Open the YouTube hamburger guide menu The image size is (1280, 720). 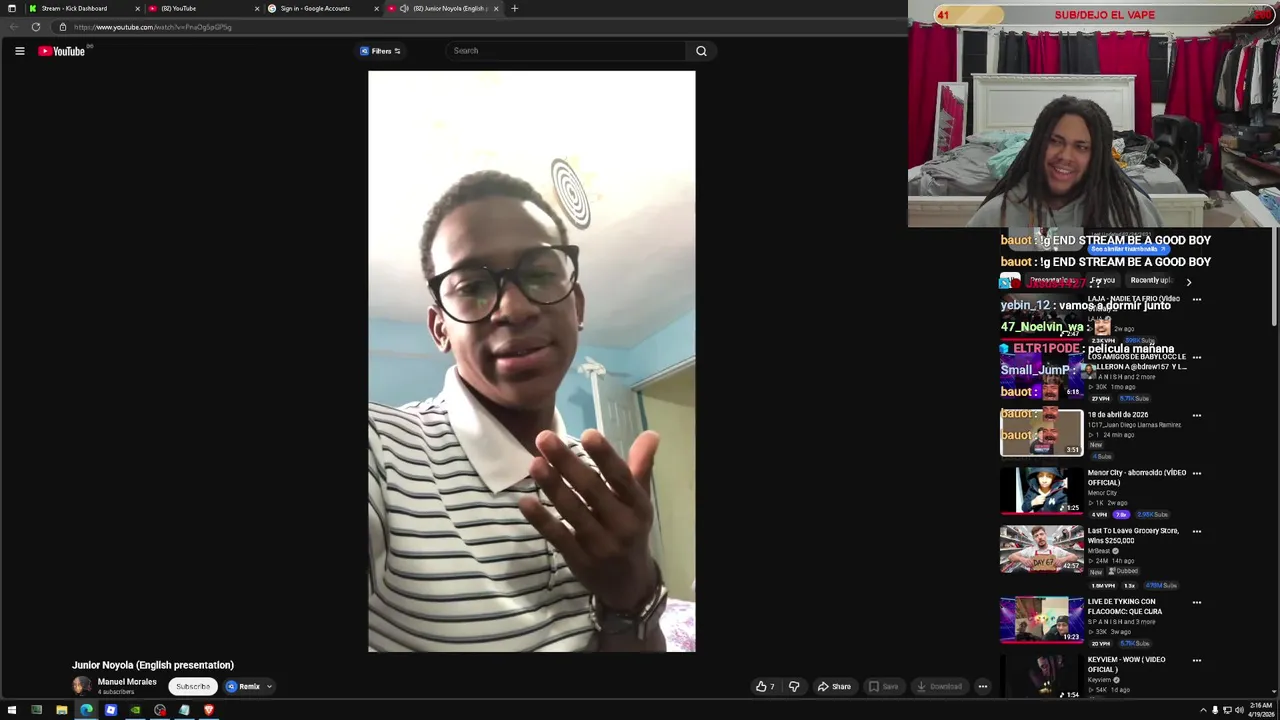pos(19,51)
